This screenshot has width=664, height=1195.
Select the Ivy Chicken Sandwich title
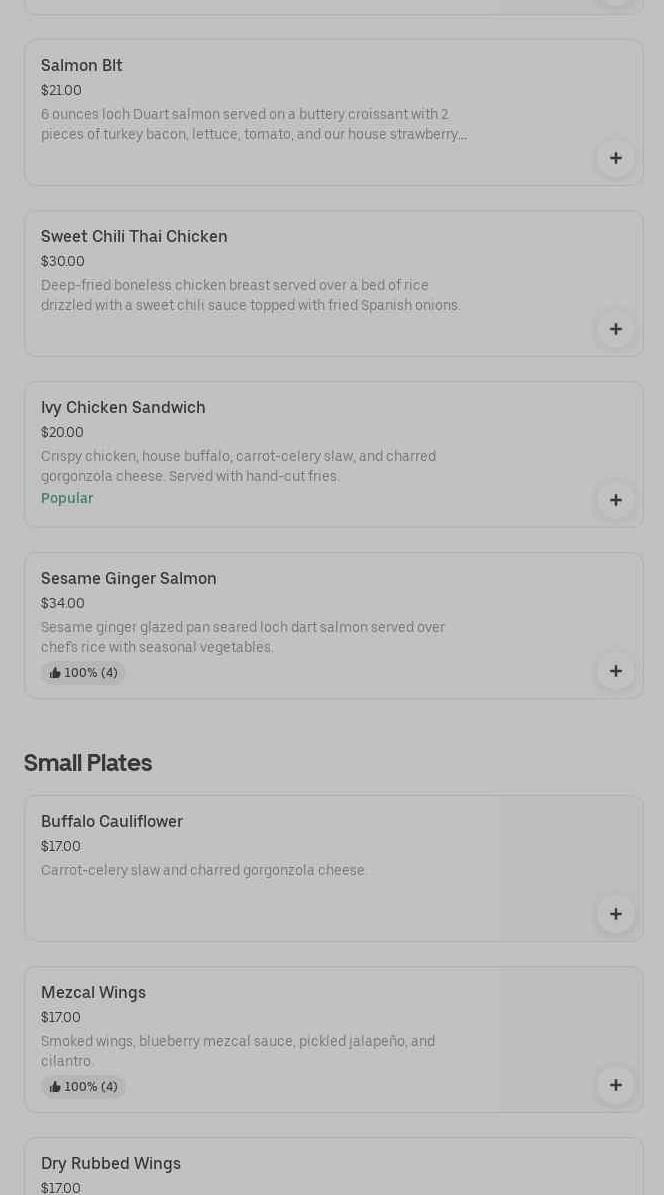click(123, 408)
